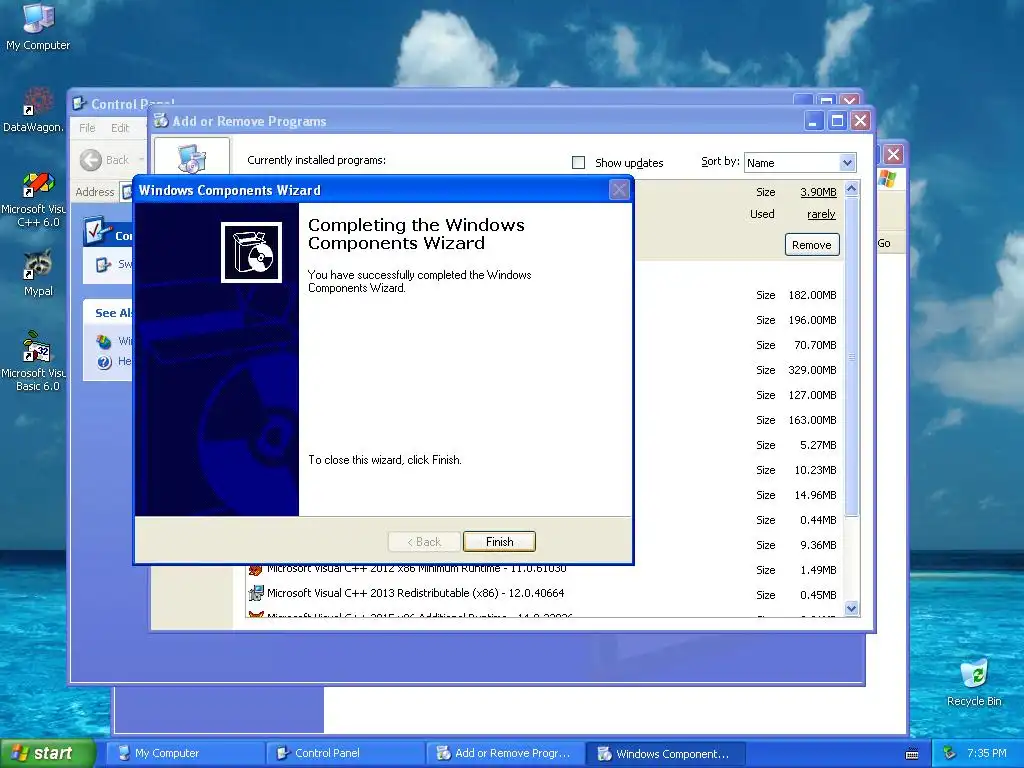Open the Sort by Name dropdown
The height and width of the screenshot is (768, 1024).
847,163
